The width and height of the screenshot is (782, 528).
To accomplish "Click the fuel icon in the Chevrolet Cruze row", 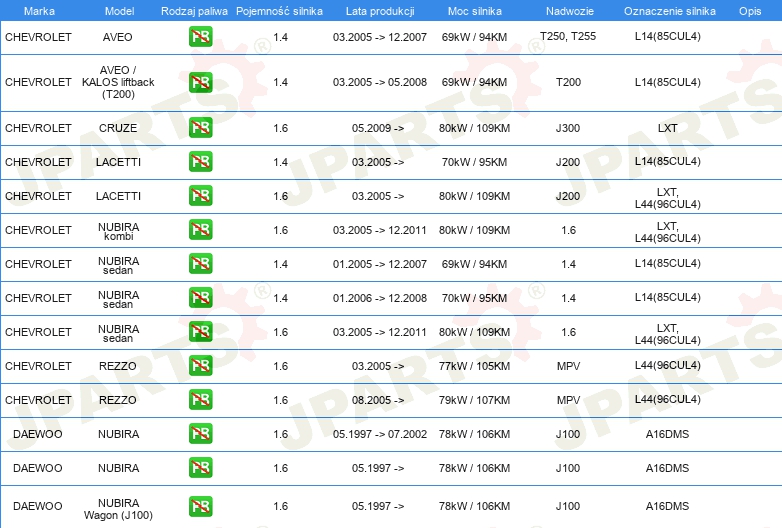I will pos(200,128).
